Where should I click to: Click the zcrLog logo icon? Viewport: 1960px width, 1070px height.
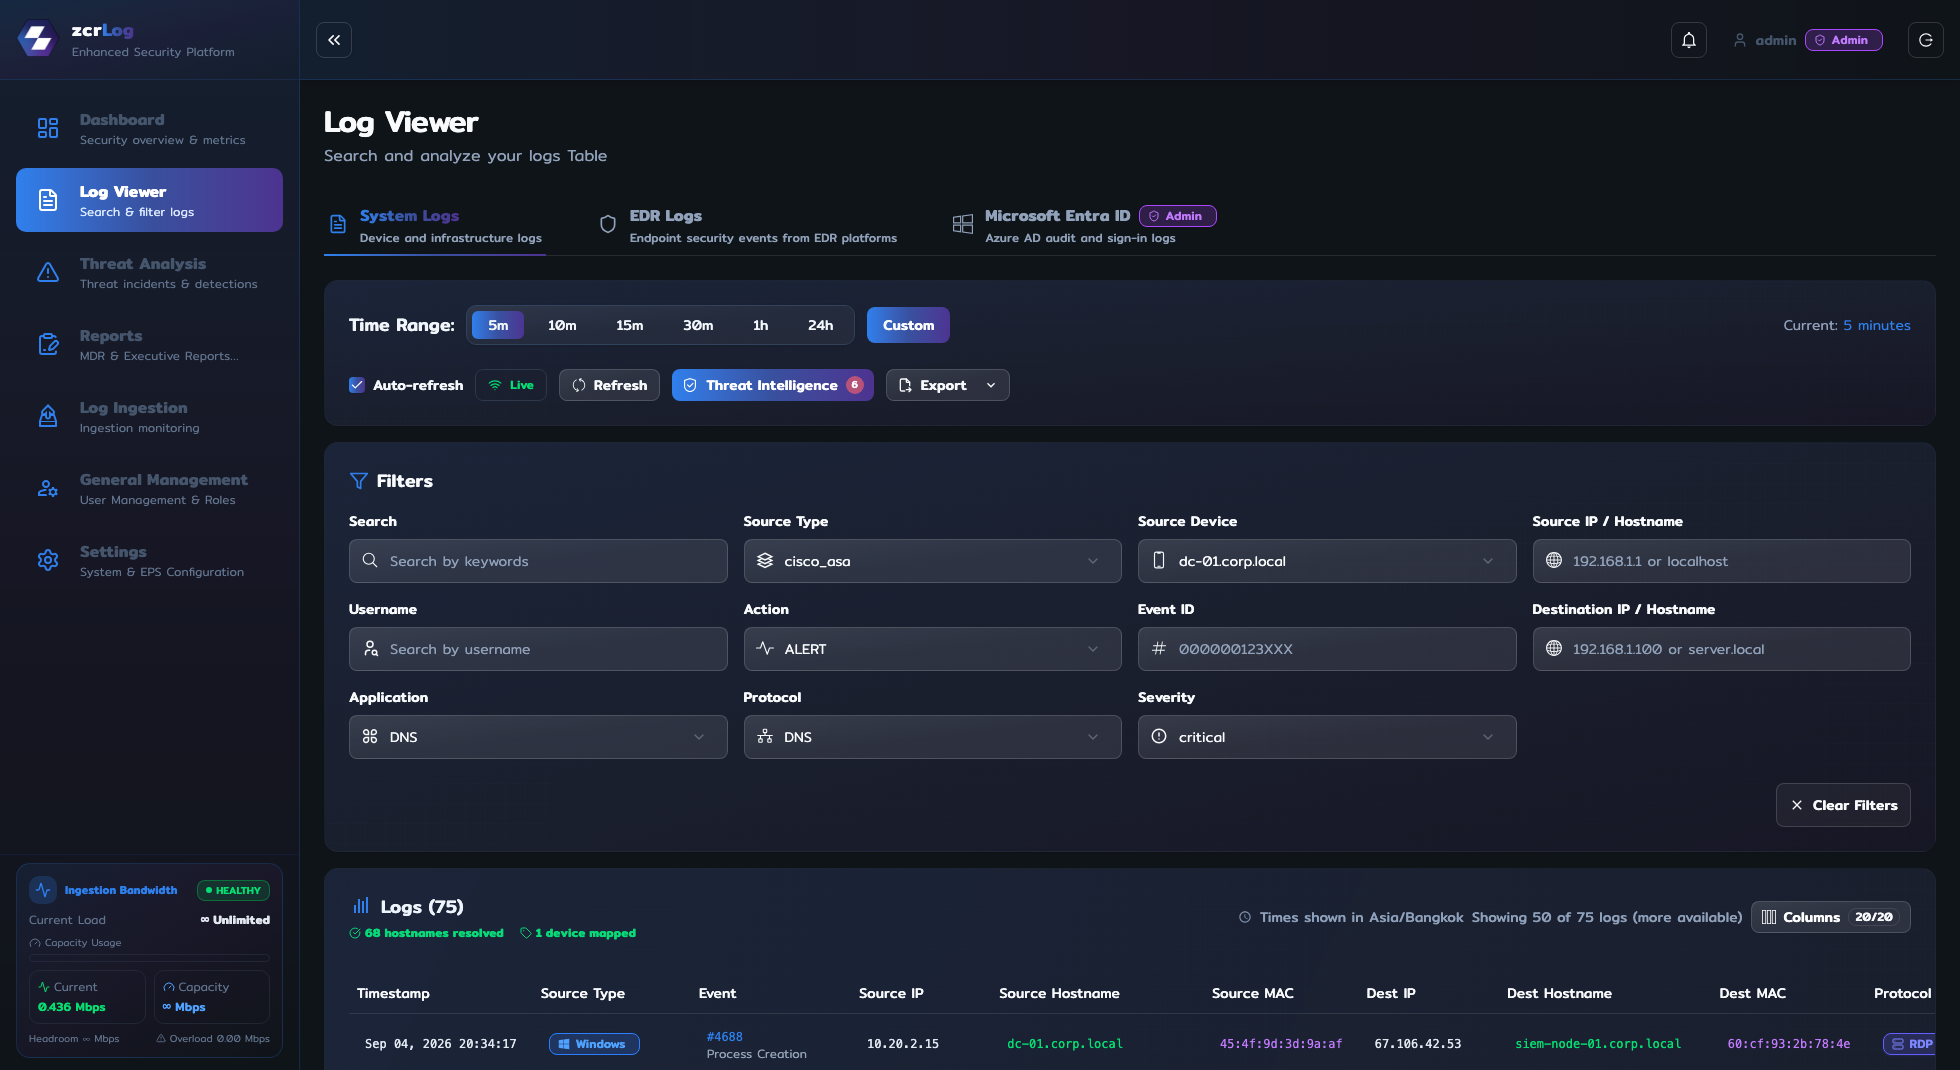(x=38, y=39)
